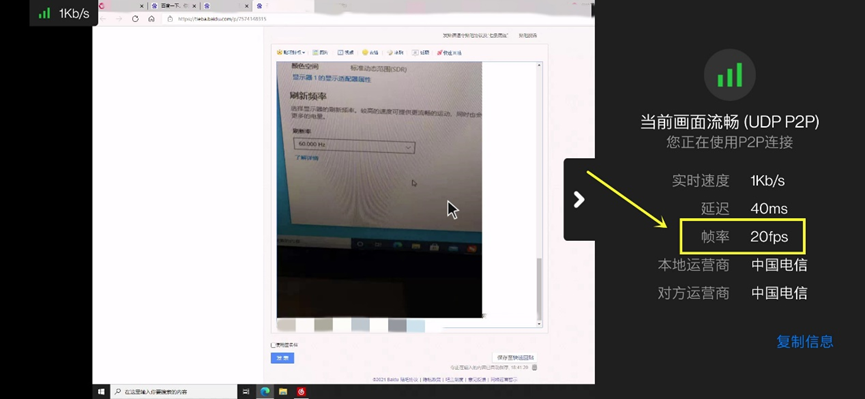
Task: Collapse the connection info panel with the chevron arrow
Action: (579, 199)
